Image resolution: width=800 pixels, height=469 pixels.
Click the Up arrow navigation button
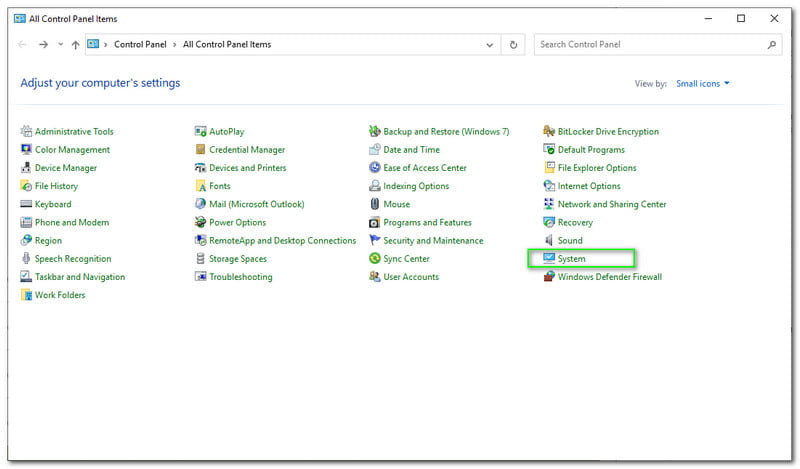[76, 45]
